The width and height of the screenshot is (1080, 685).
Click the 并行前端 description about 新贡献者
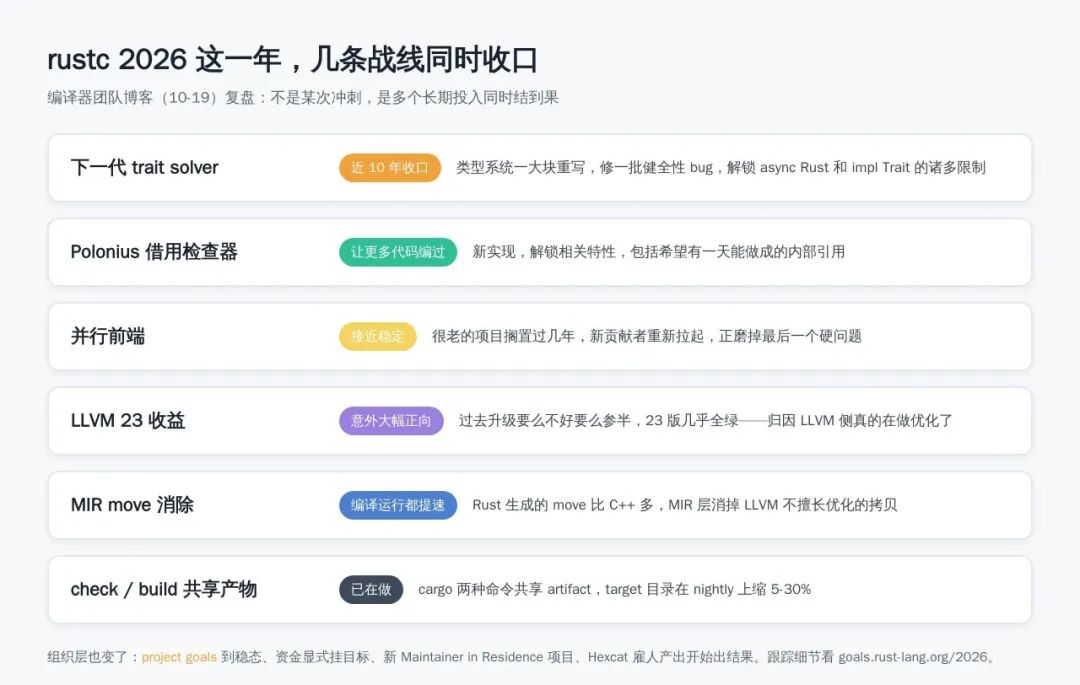tap(647, 336)
